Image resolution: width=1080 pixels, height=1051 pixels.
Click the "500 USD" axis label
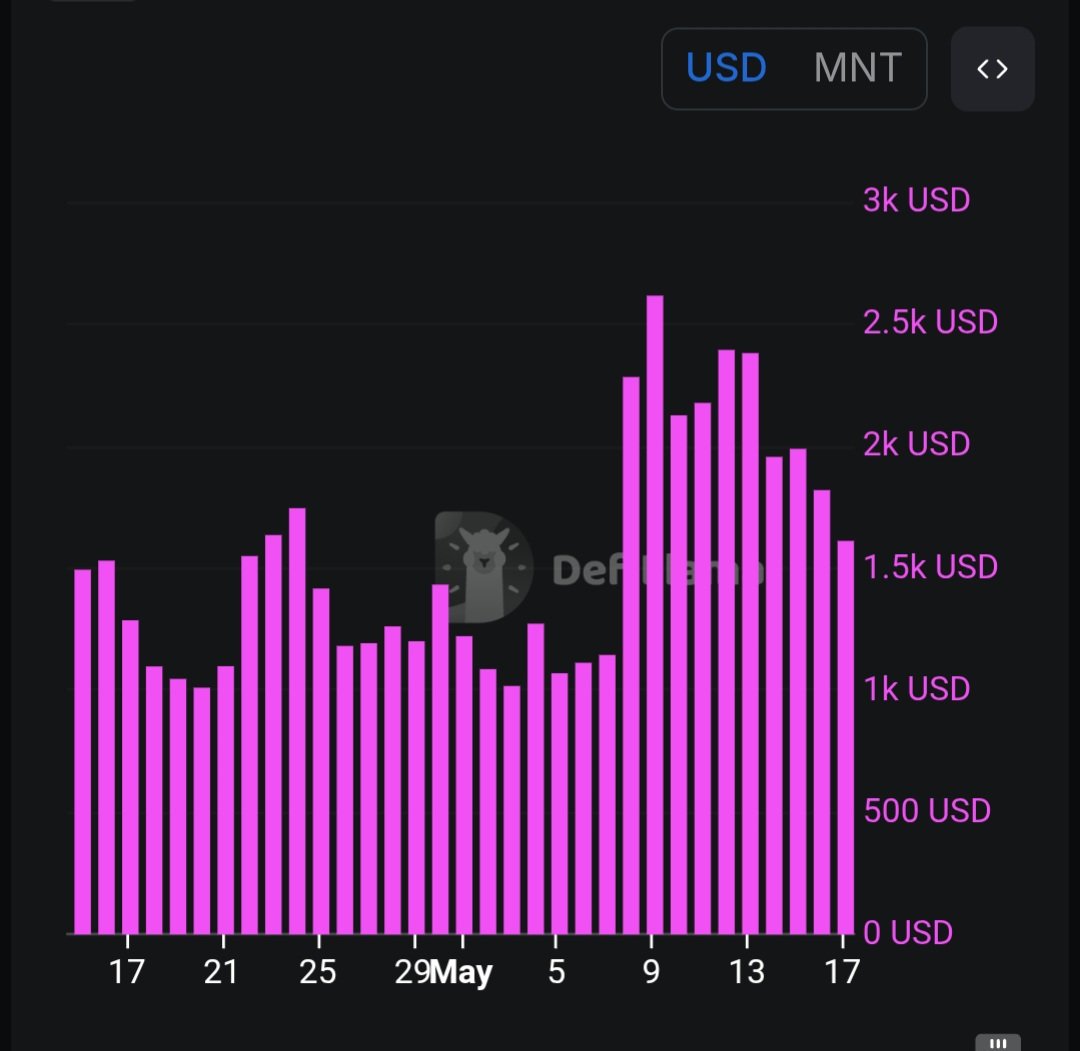point(927,810)
